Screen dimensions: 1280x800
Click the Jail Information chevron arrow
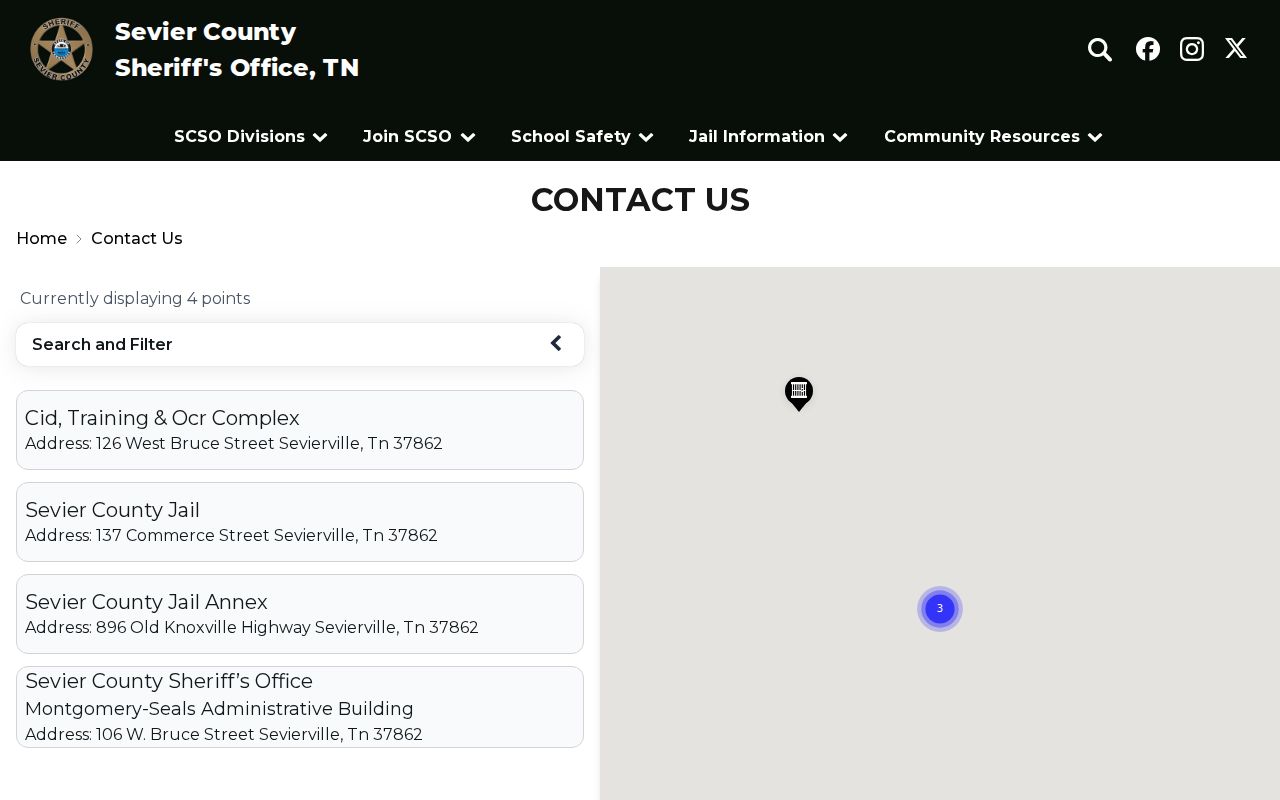click(840, 137)
